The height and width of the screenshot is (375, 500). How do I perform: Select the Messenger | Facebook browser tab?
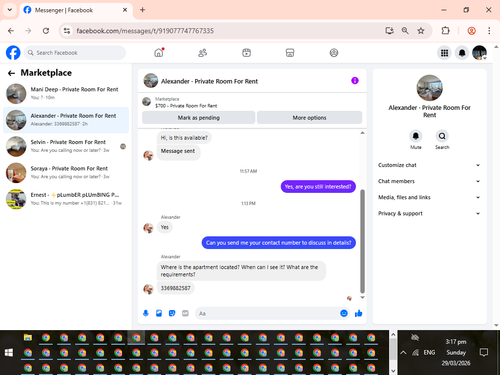(x=76, y=10)
